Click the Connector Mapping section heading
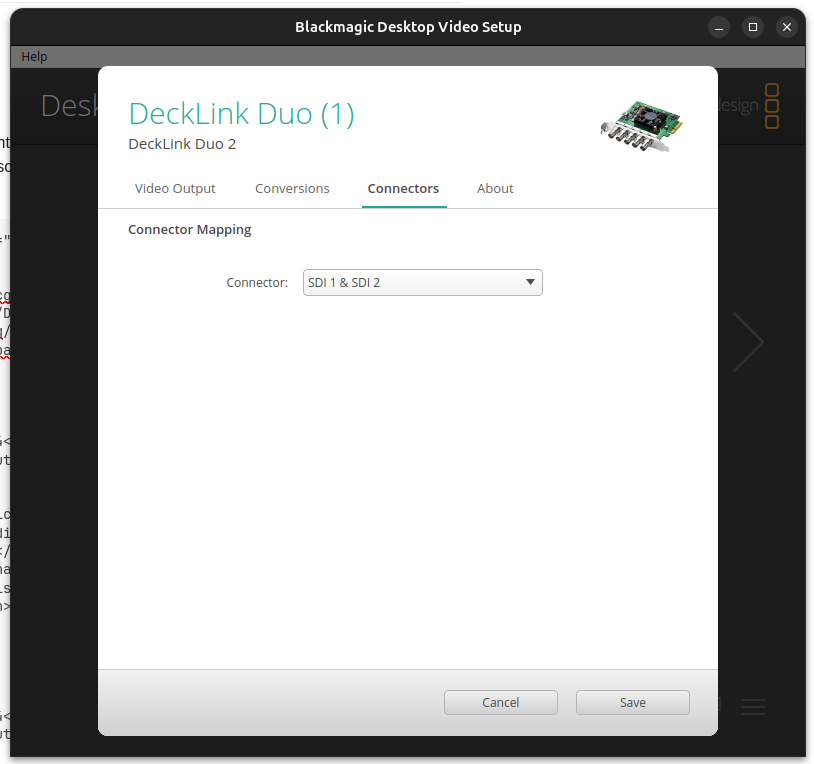814x764 pixels. 189,230
